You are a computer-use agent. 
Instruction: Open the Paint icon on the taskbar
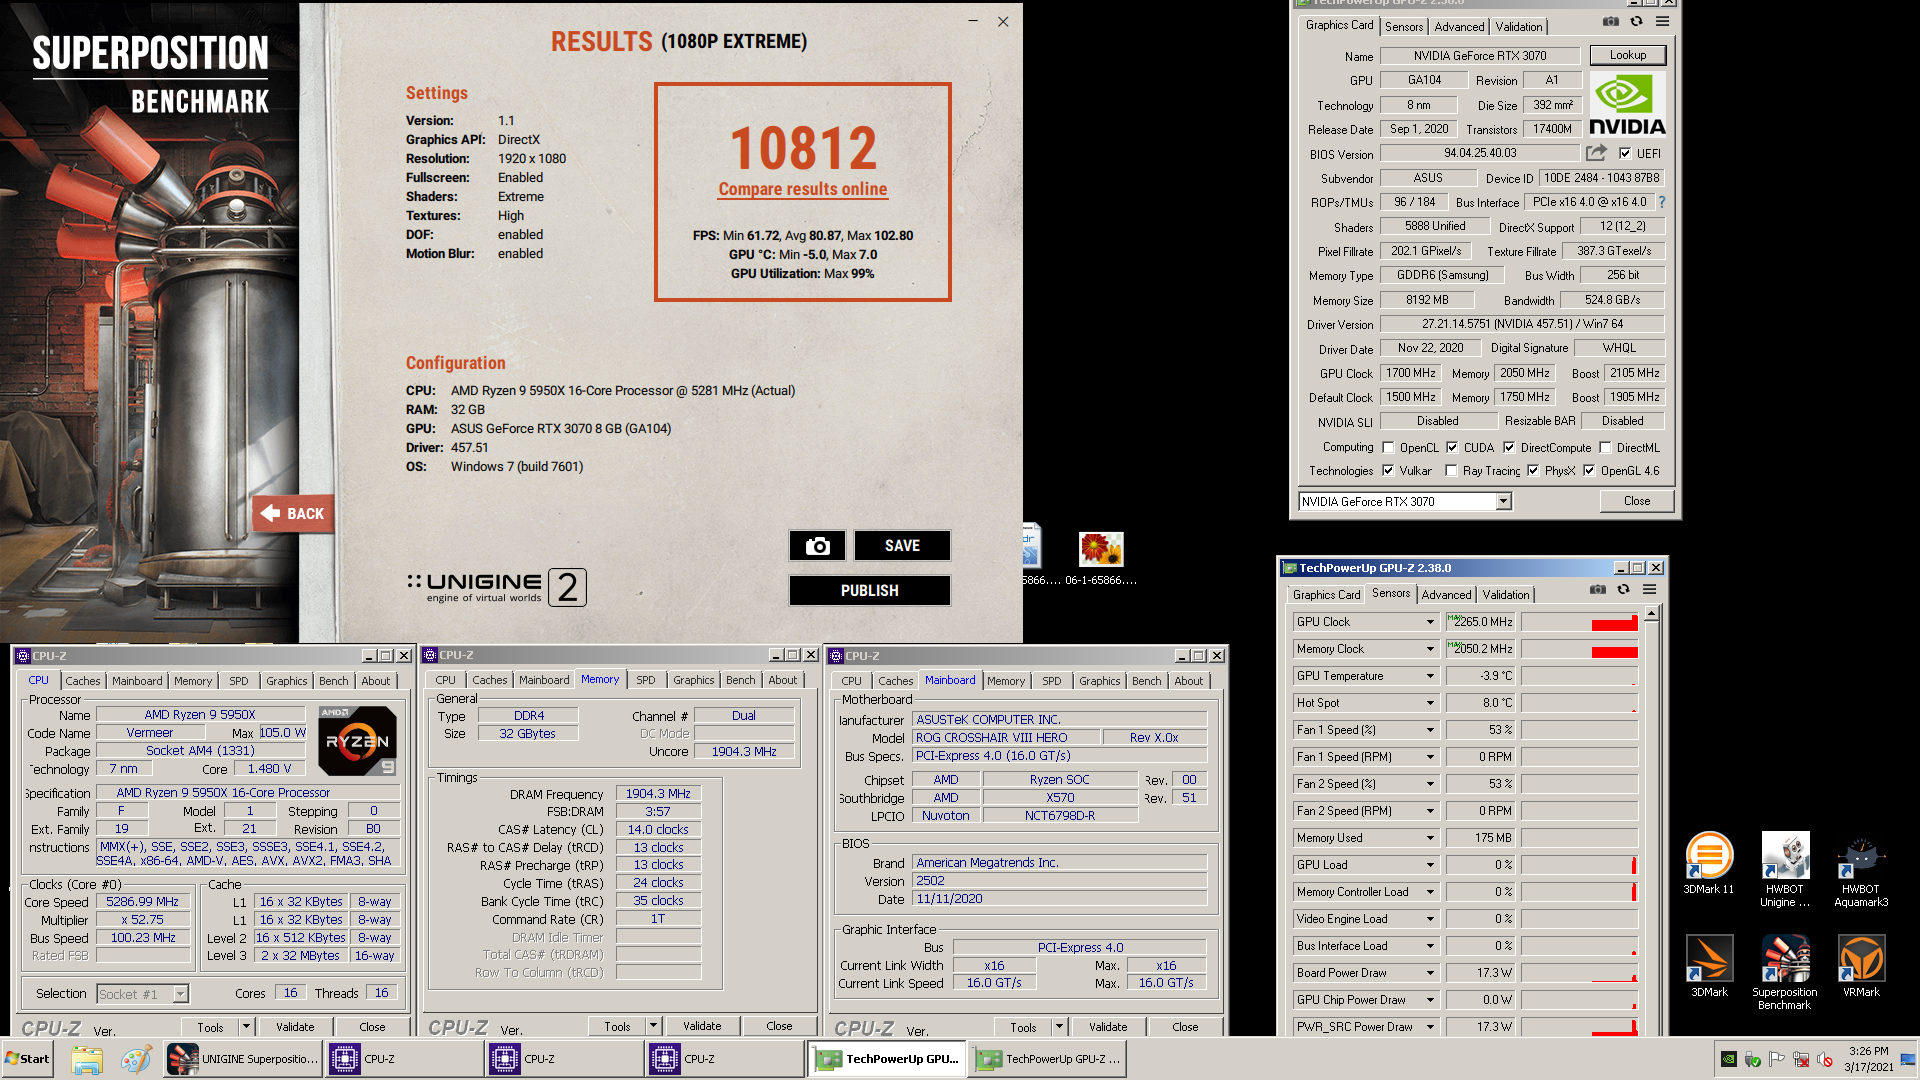136,1059
